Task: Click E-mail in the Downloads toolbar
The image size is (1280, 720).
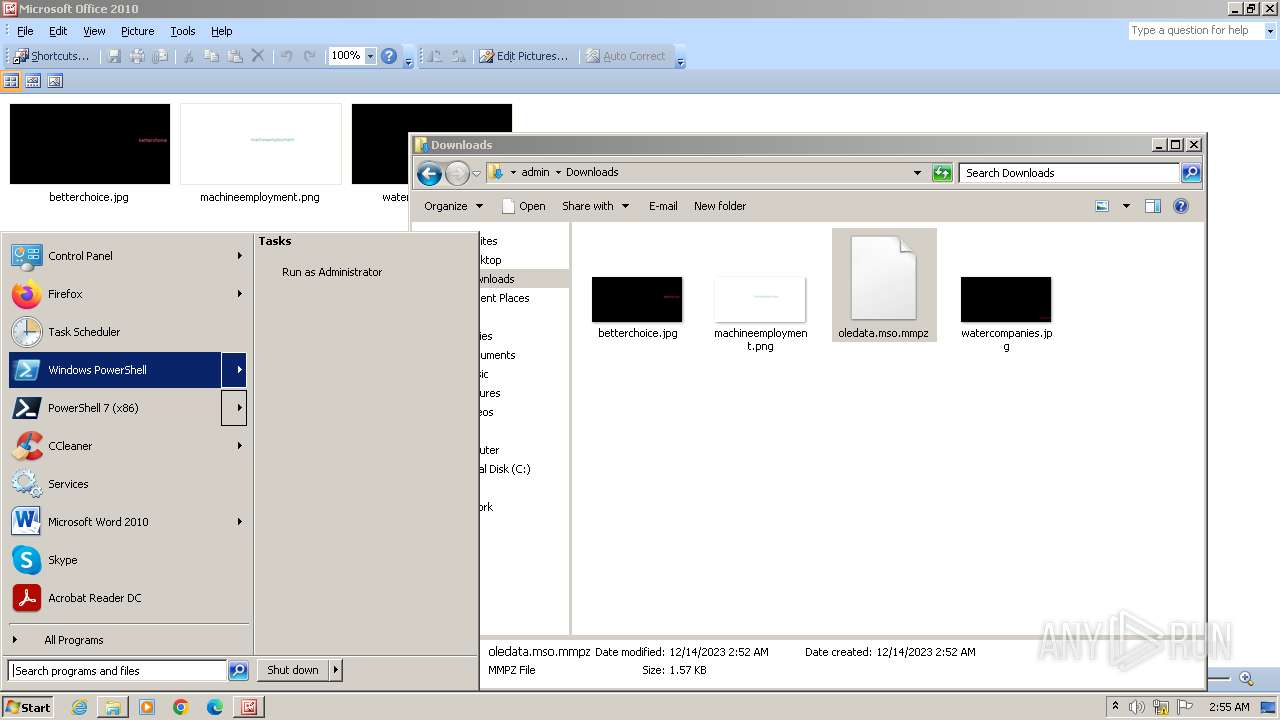Action: [x=663, y=206]
